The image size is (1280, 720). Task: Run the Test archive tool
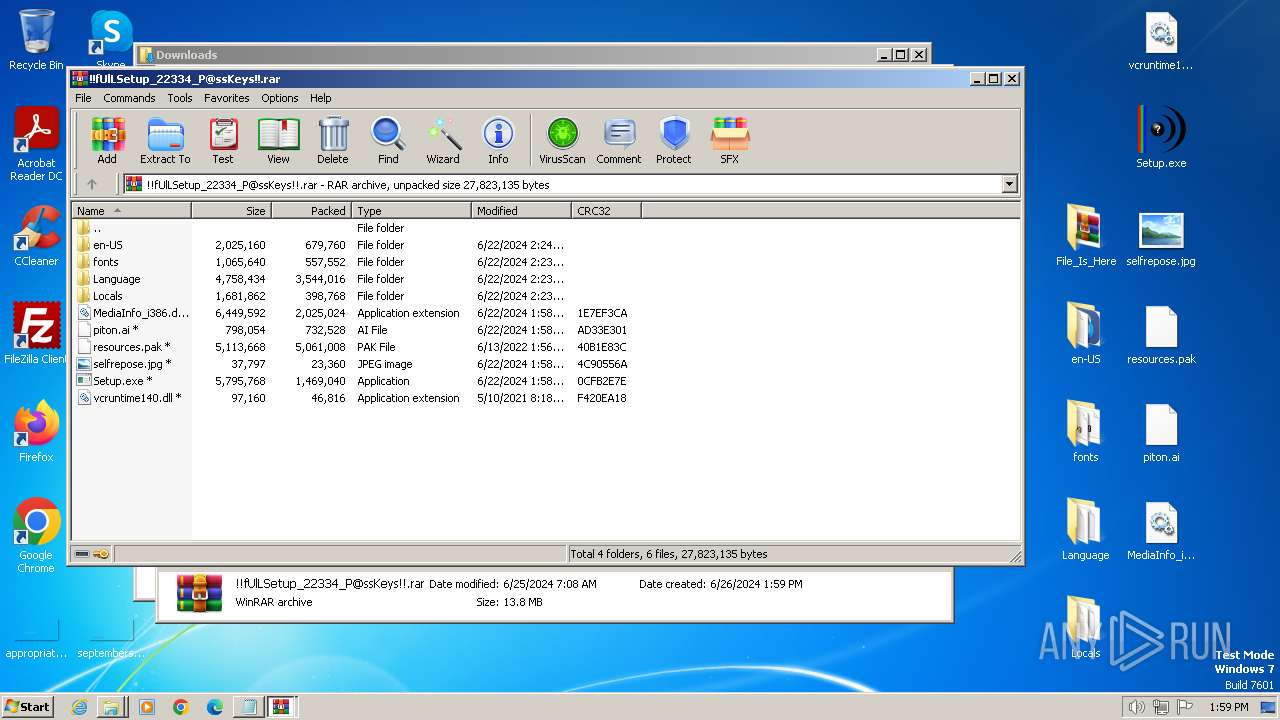tap(223, 141)
